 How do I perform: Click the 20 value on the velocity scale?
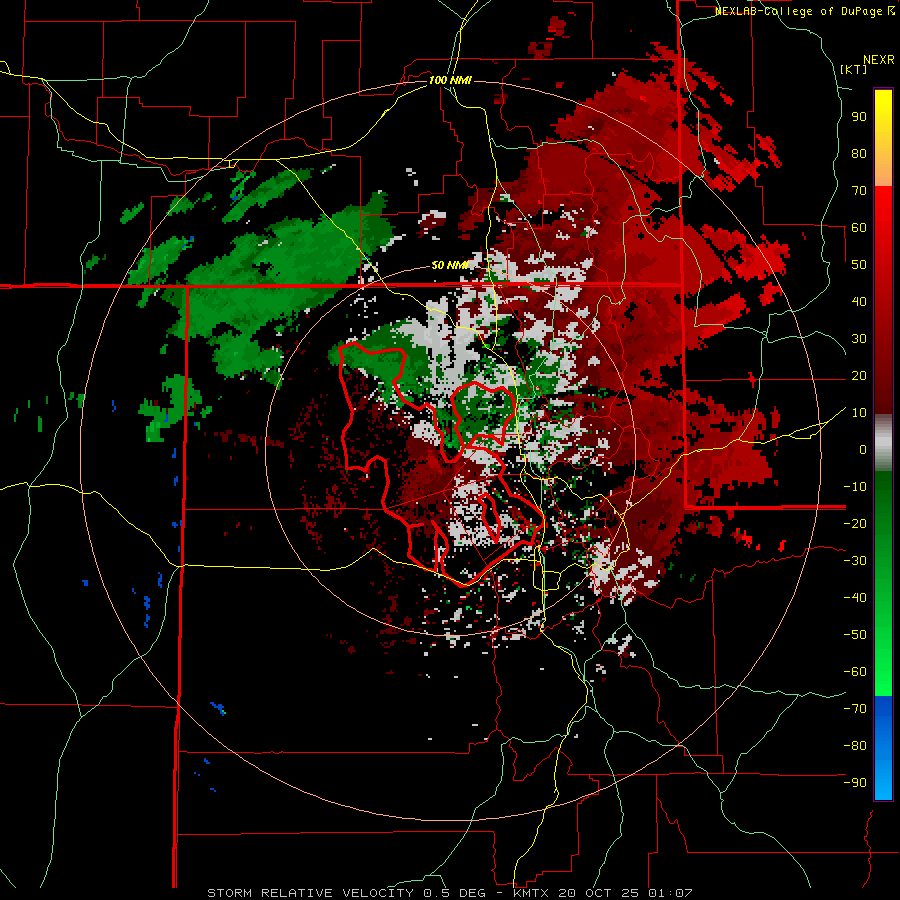pos(859,375)
